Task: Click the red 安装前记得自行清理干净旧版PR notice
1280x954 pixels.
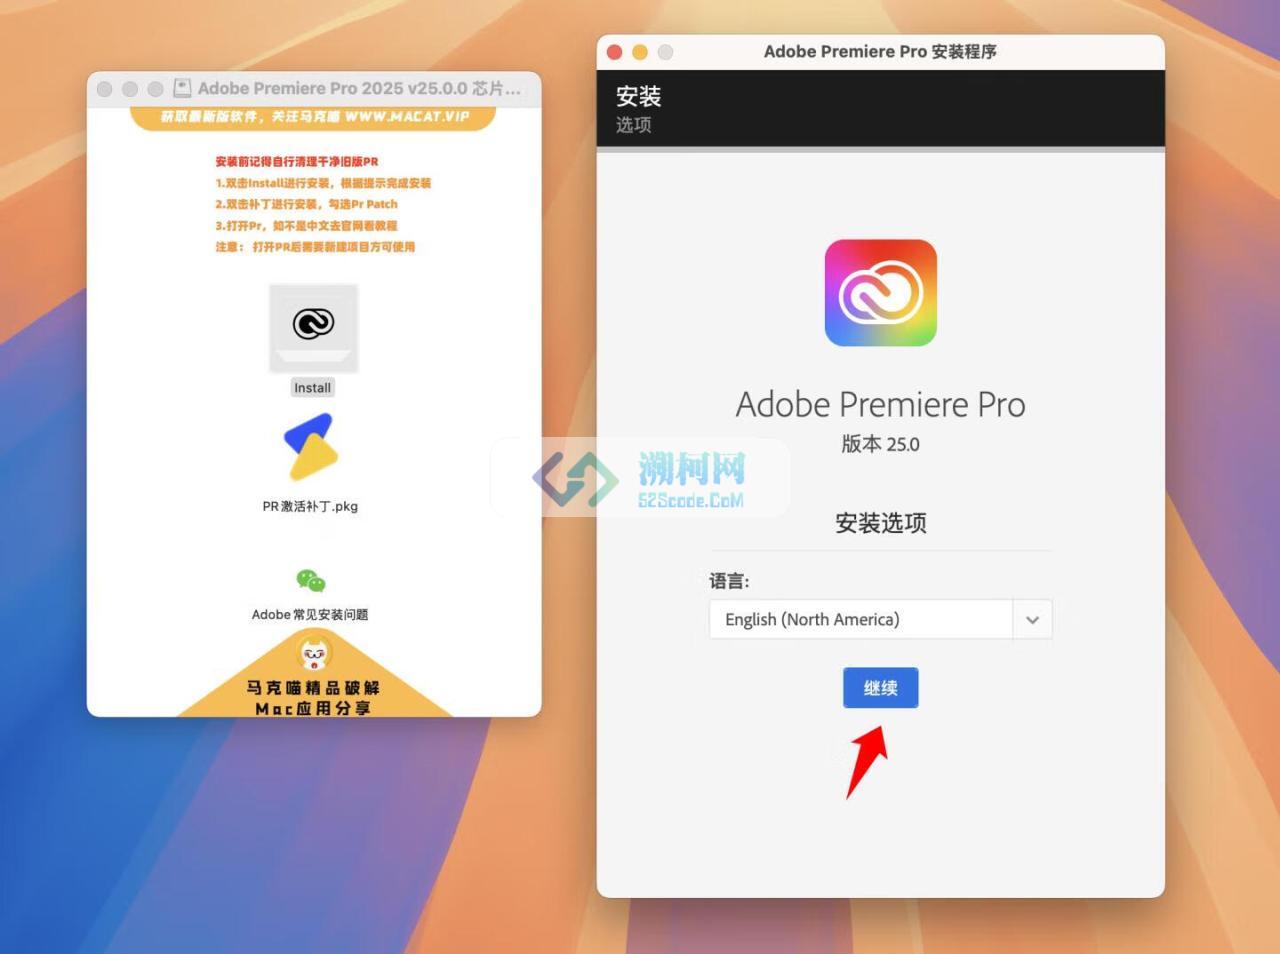Action: (x=297, y=161)
